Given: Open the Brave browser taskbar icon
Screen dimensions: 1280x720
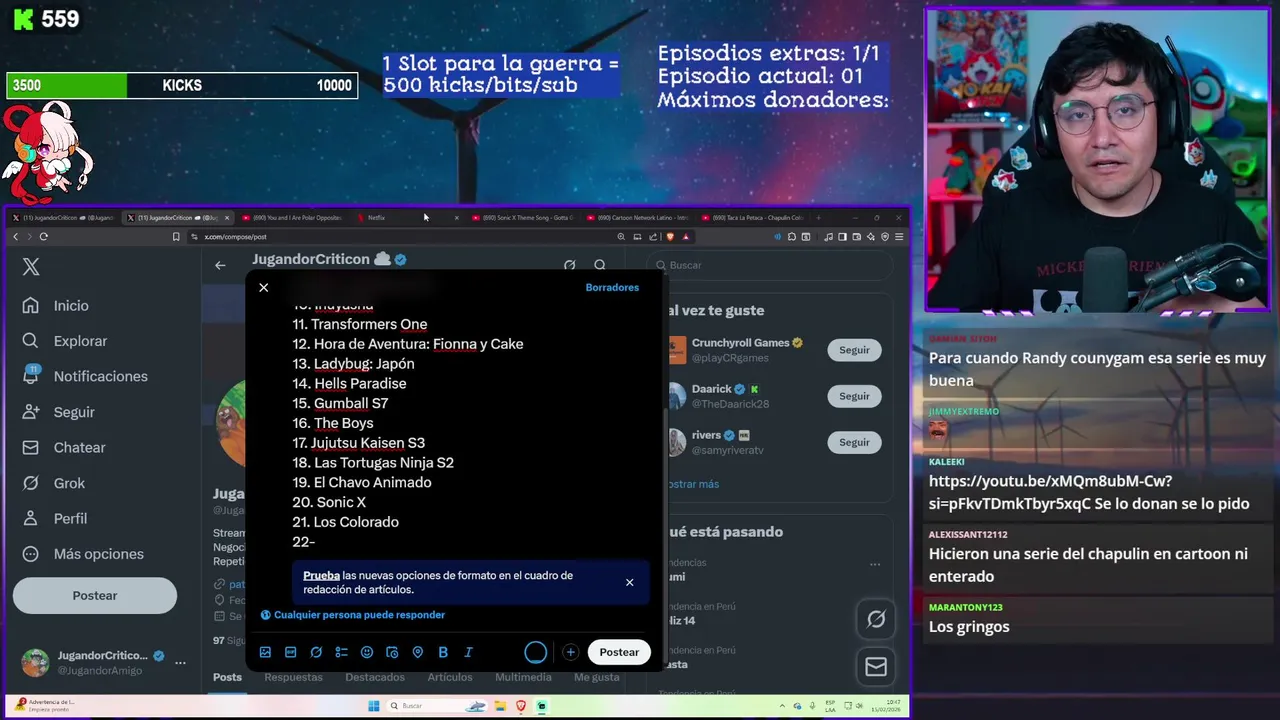Looking at the screenshot, I should tap(520, 706).
